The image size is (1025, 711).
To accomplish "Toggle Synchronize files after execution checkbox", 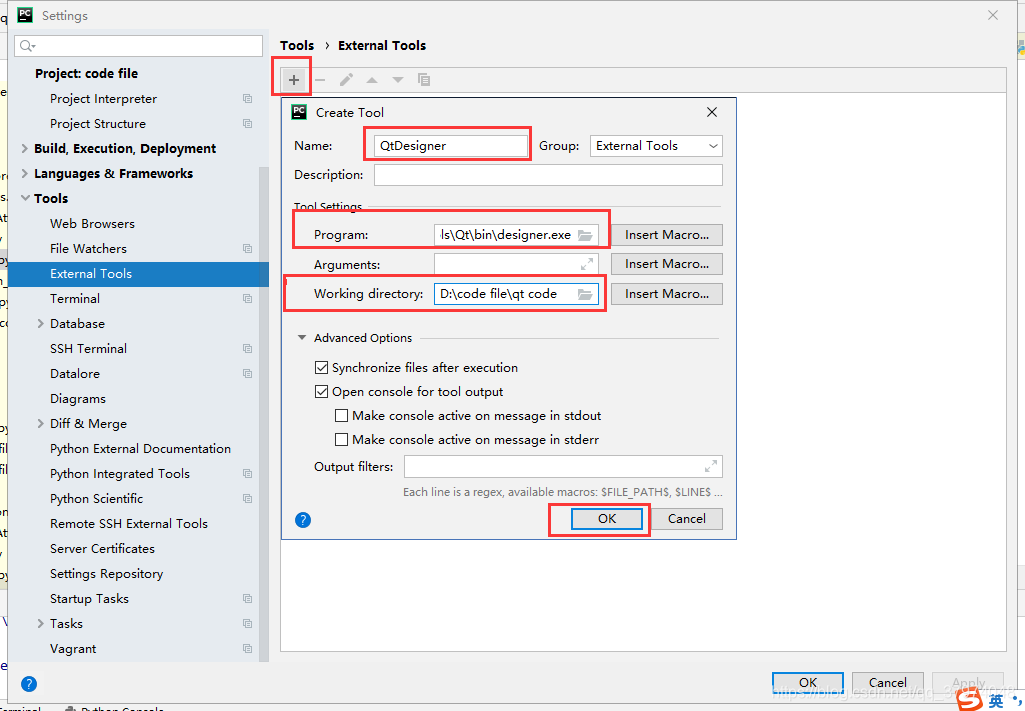I will coord(321,368).
